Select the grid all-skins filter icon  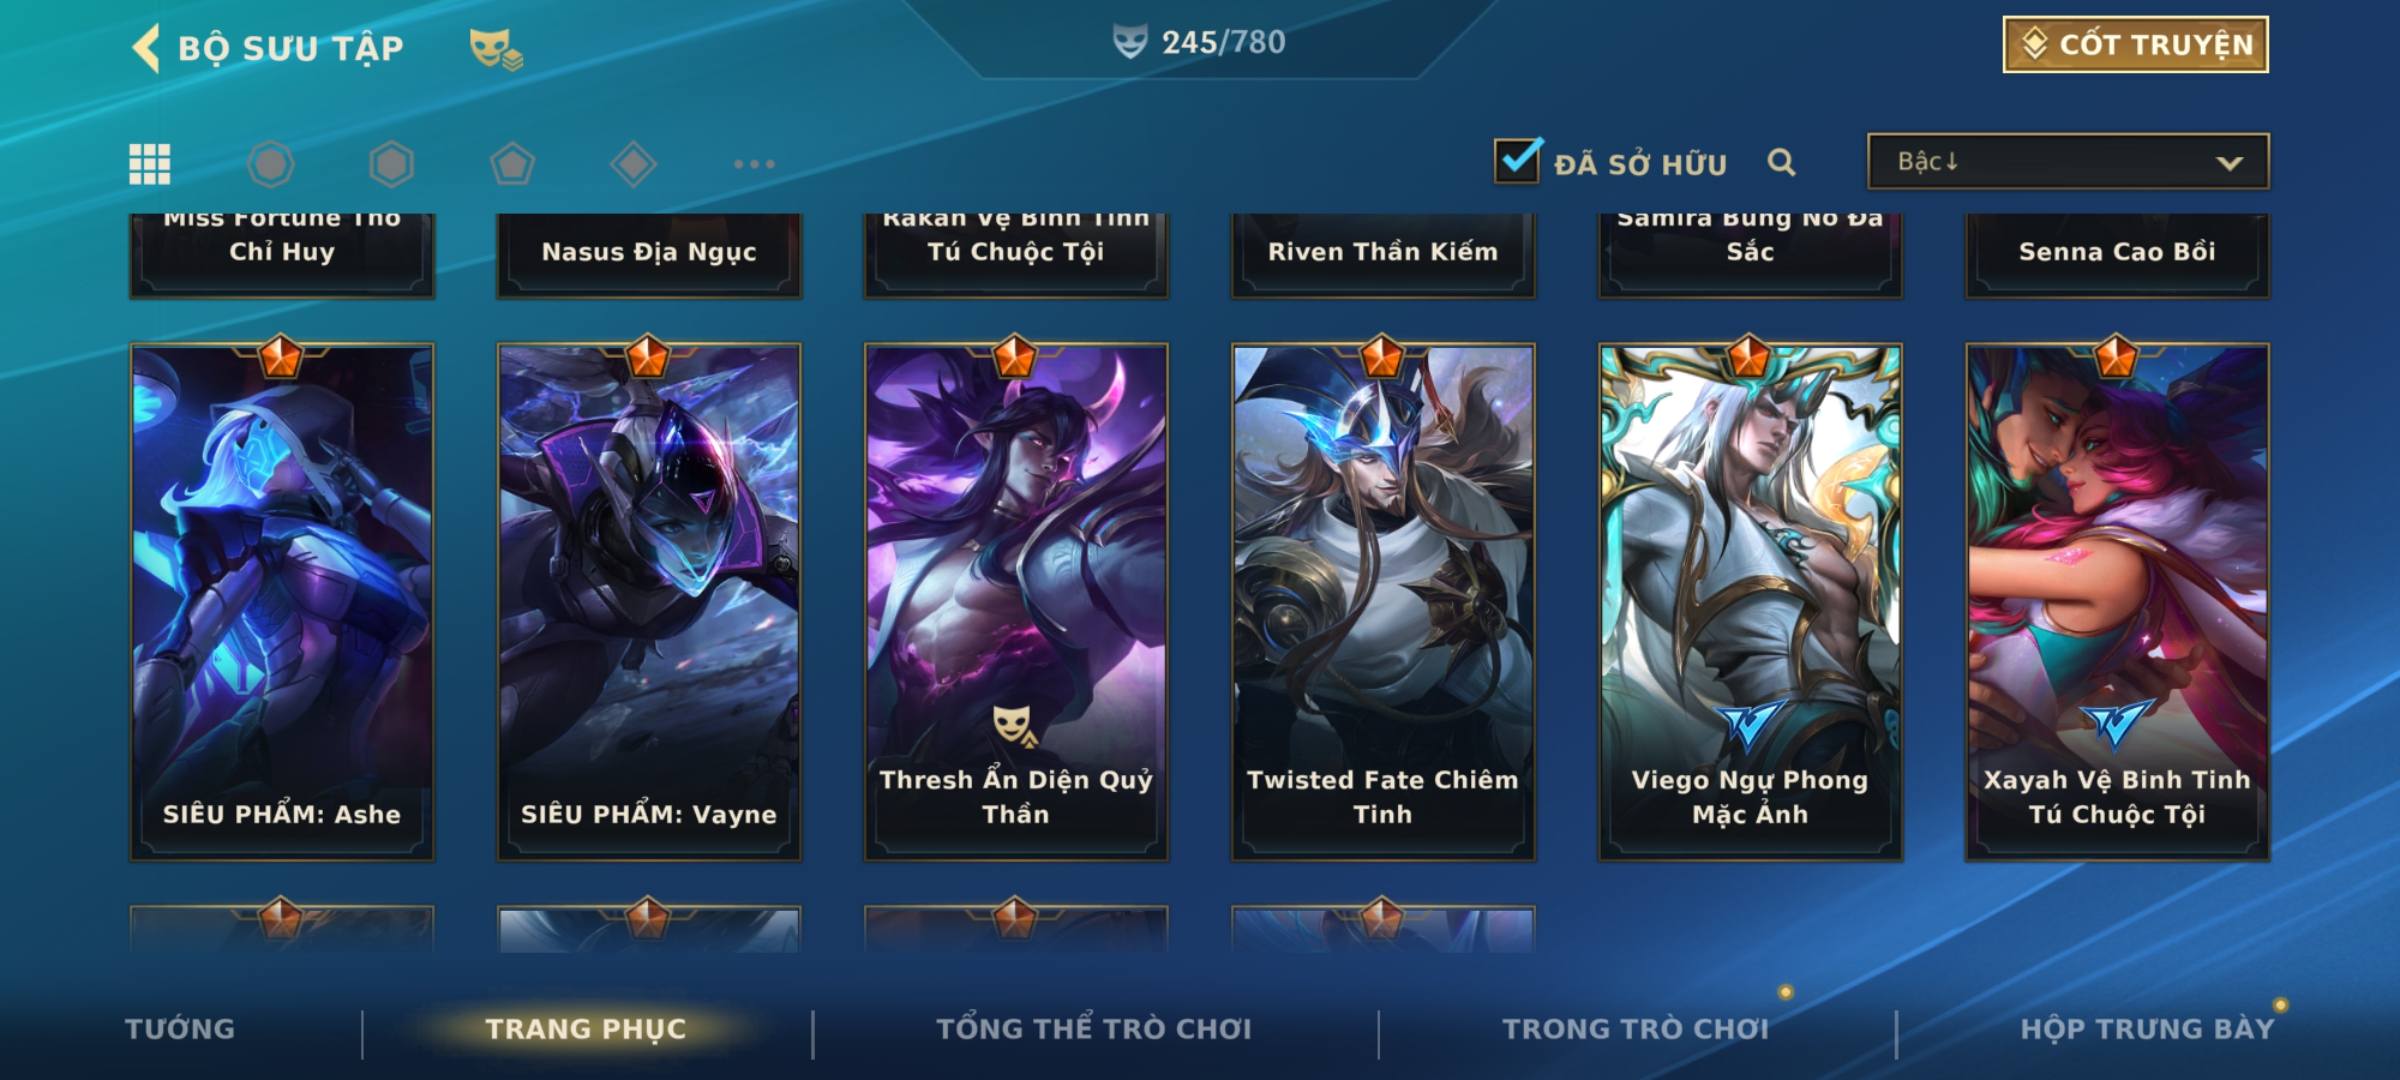150,164
